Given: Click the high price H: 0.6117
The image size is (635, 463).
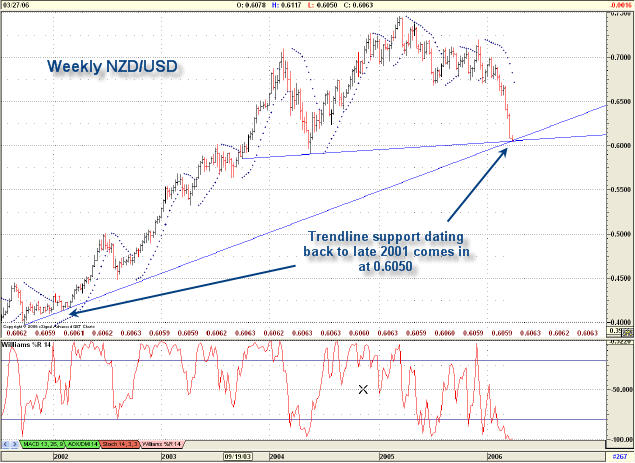Looking at the screenshot, I should click(x=286, y=5).
